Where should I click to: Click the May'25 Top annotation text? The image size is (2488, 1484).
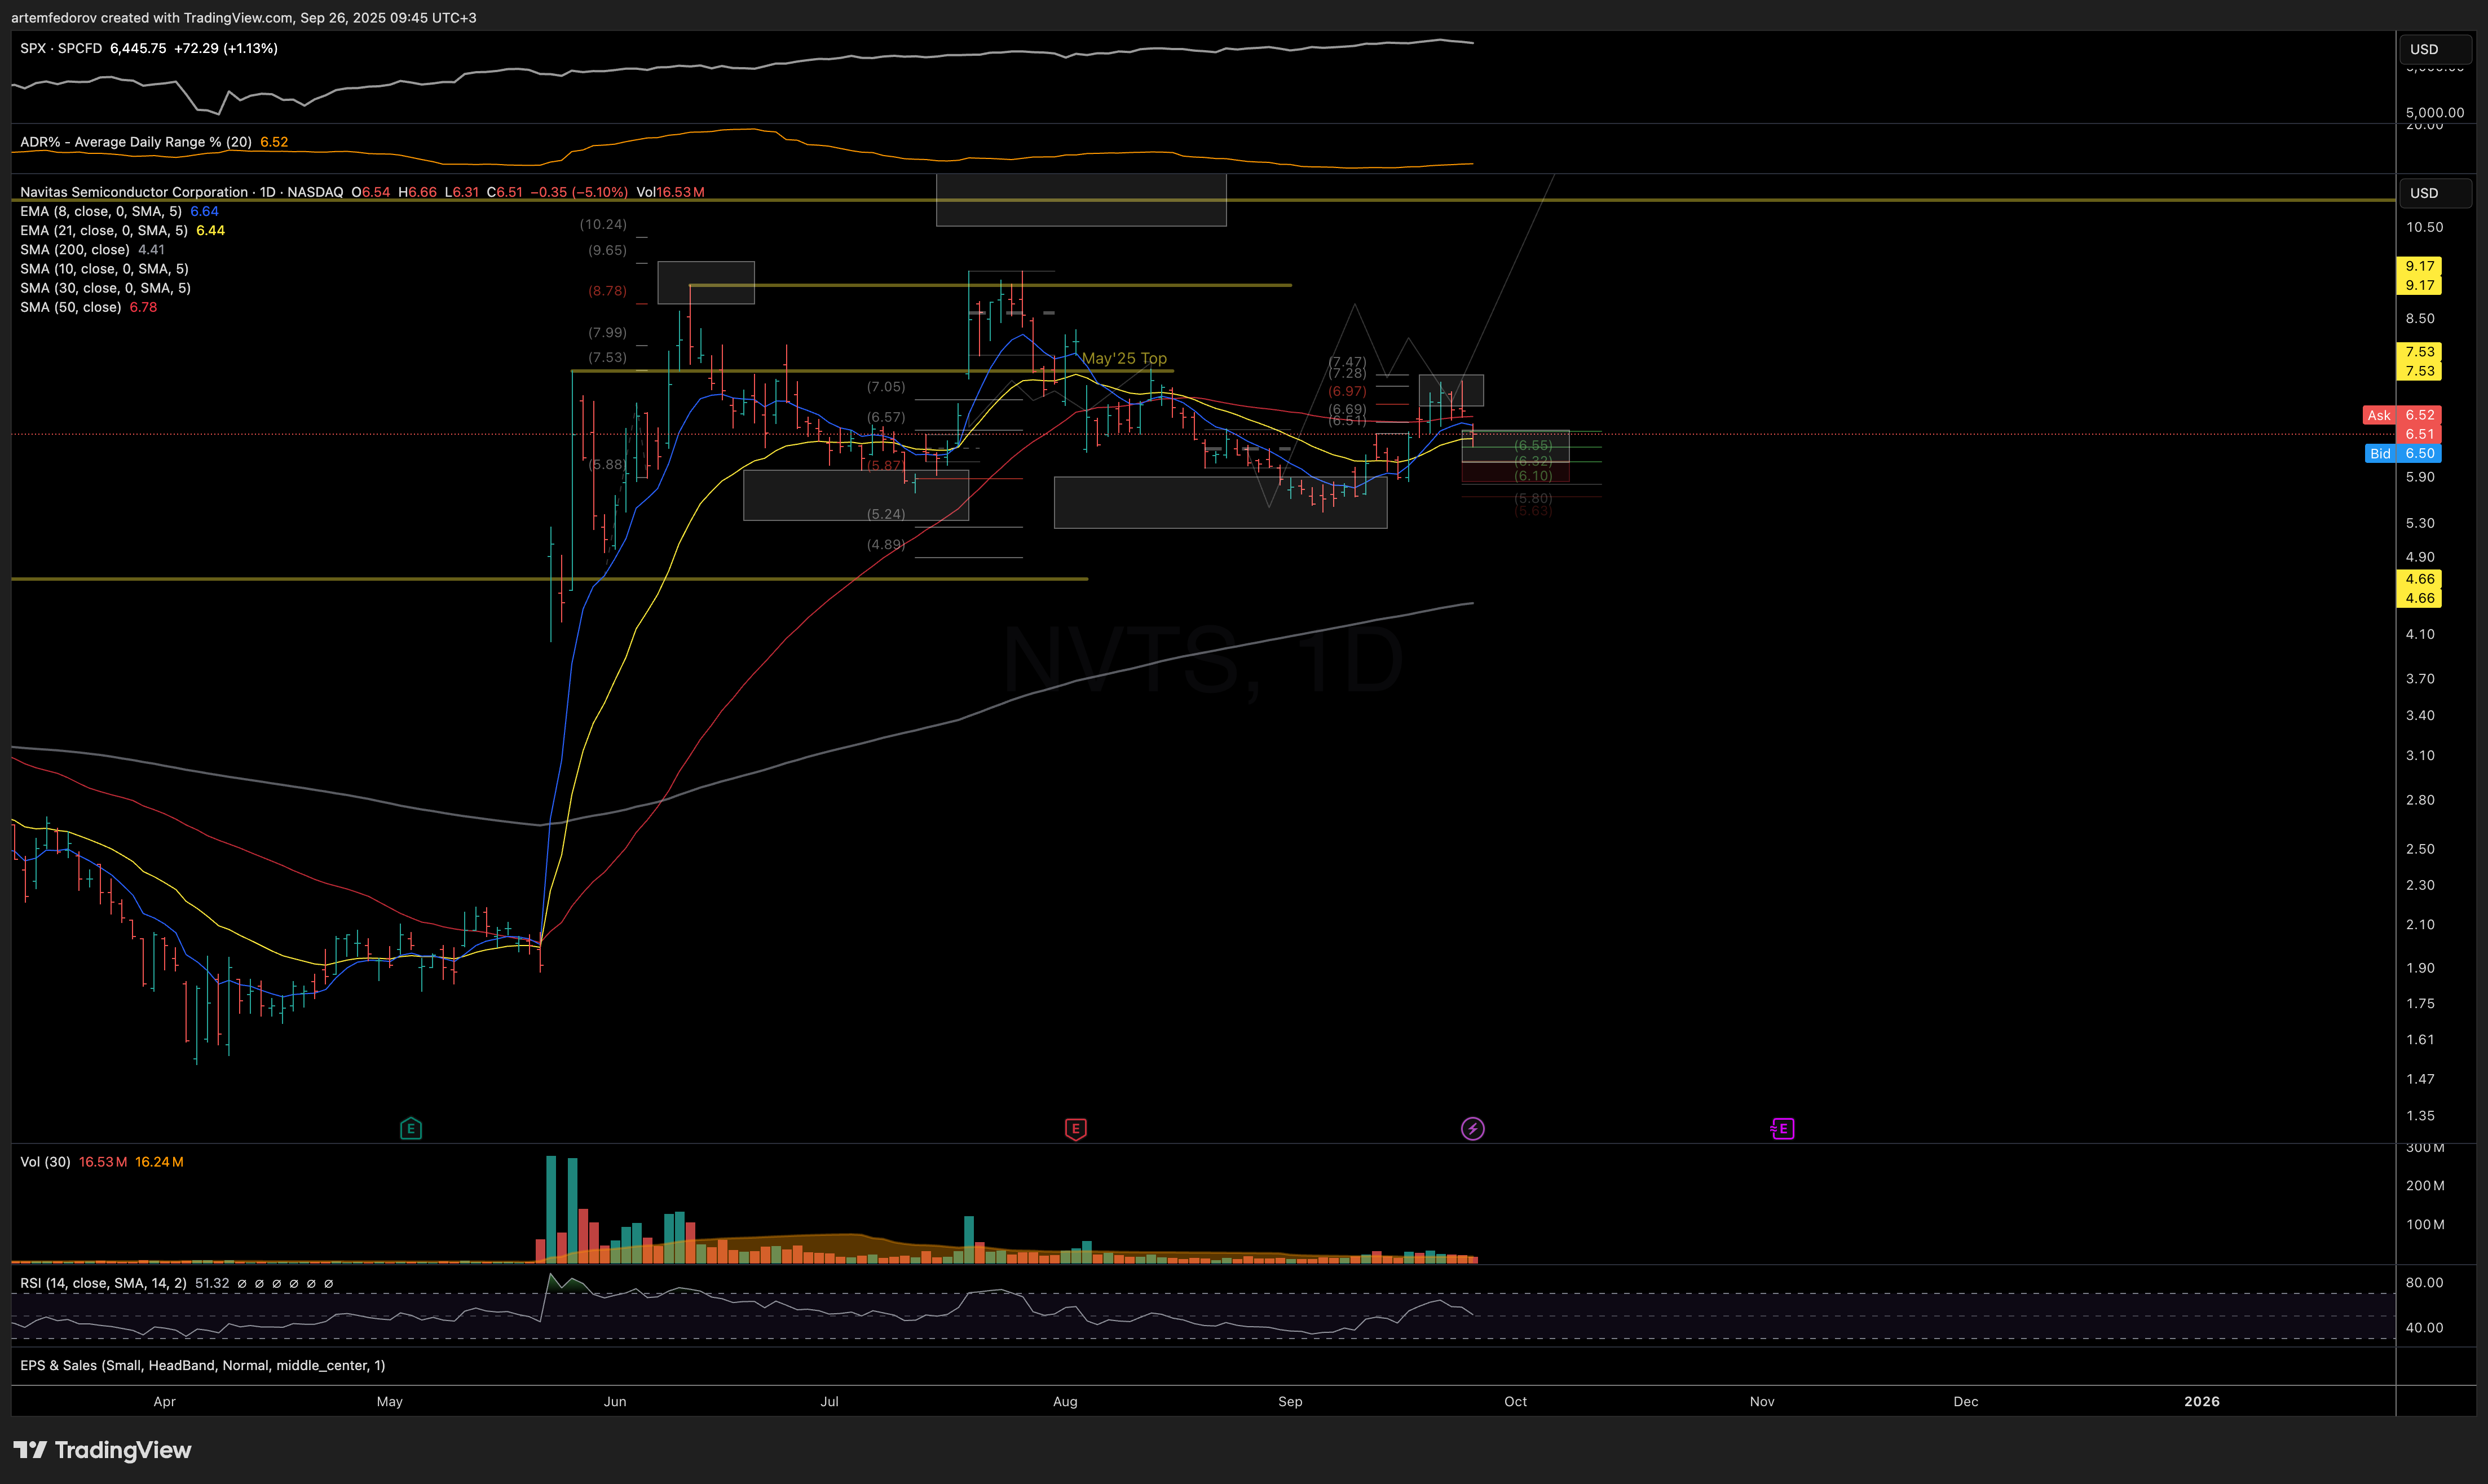(x=1124, y=358)
